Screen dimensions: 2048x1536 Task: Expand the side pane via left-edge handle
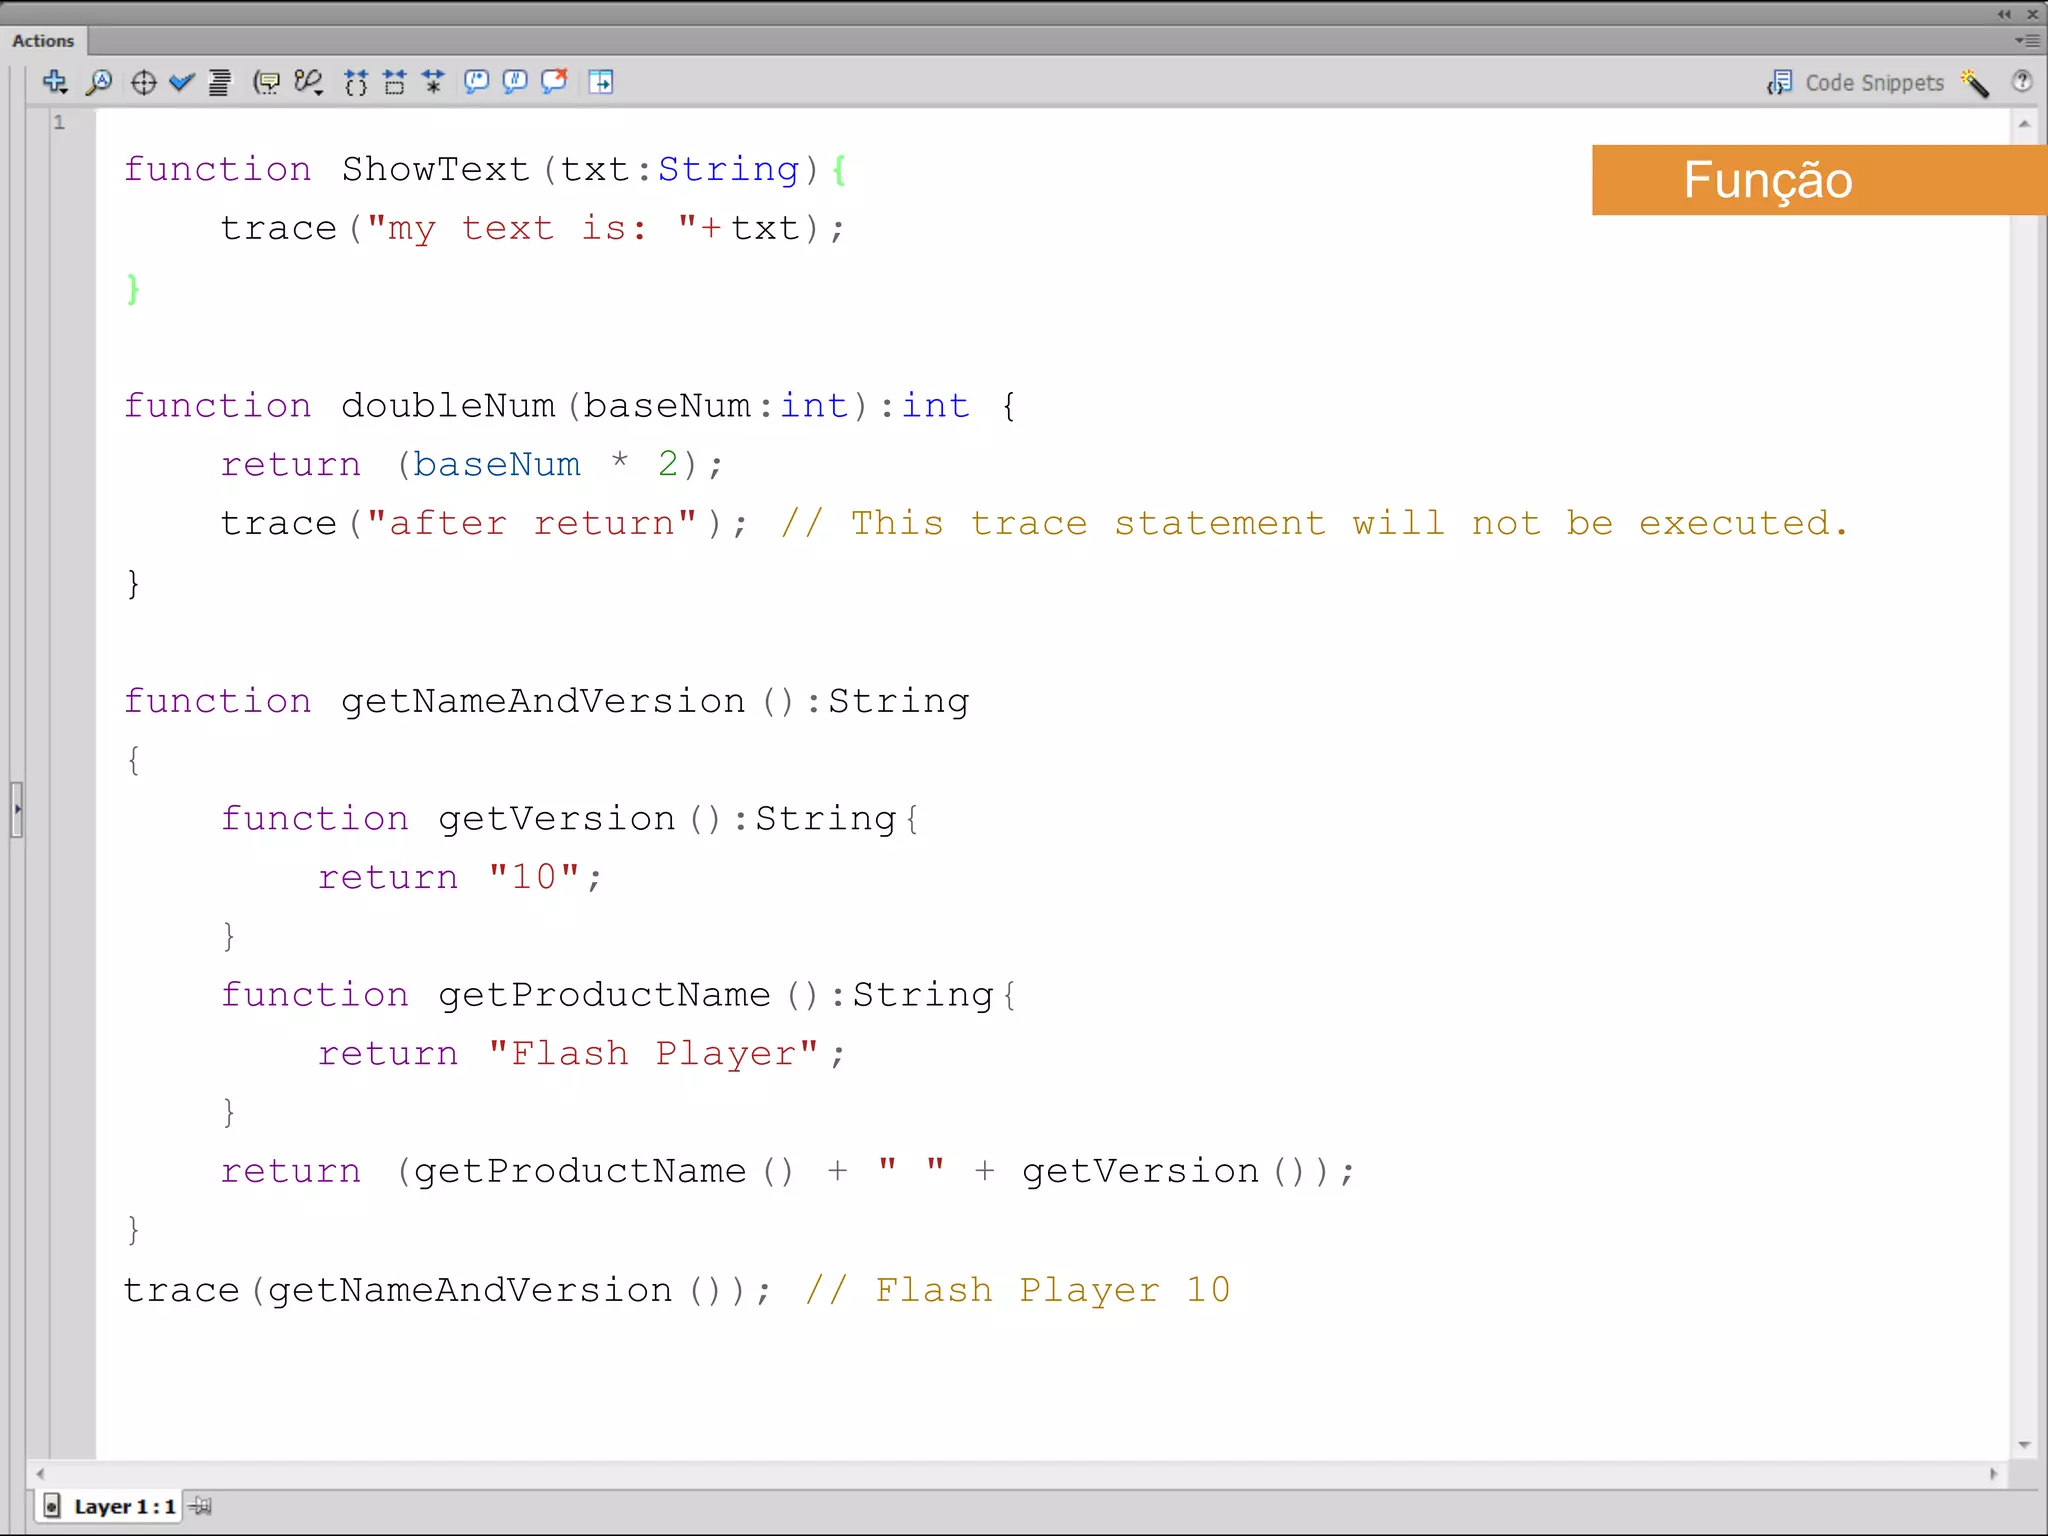point(17,809)
